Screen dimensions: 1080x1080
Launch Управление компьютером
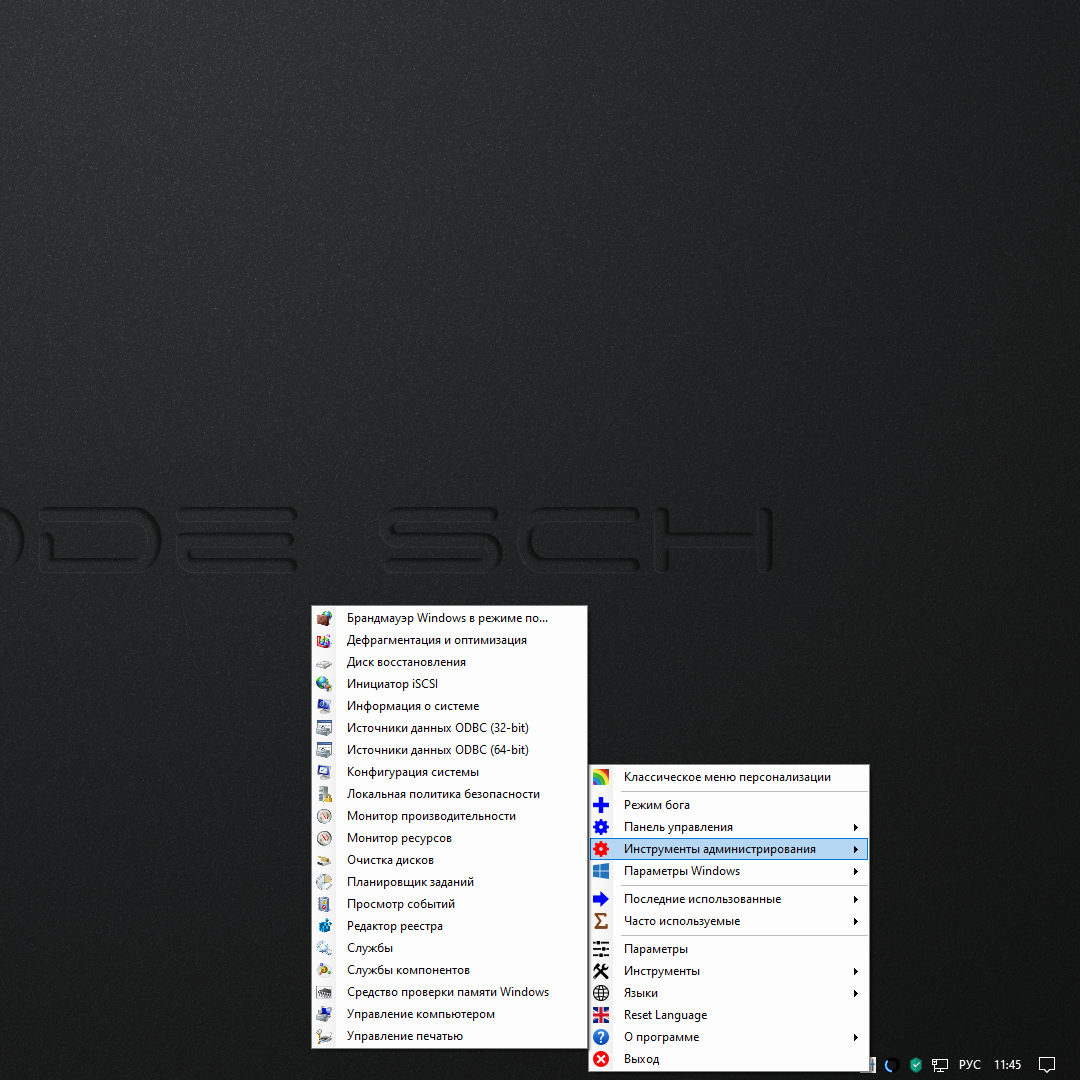click(420, 1014)
